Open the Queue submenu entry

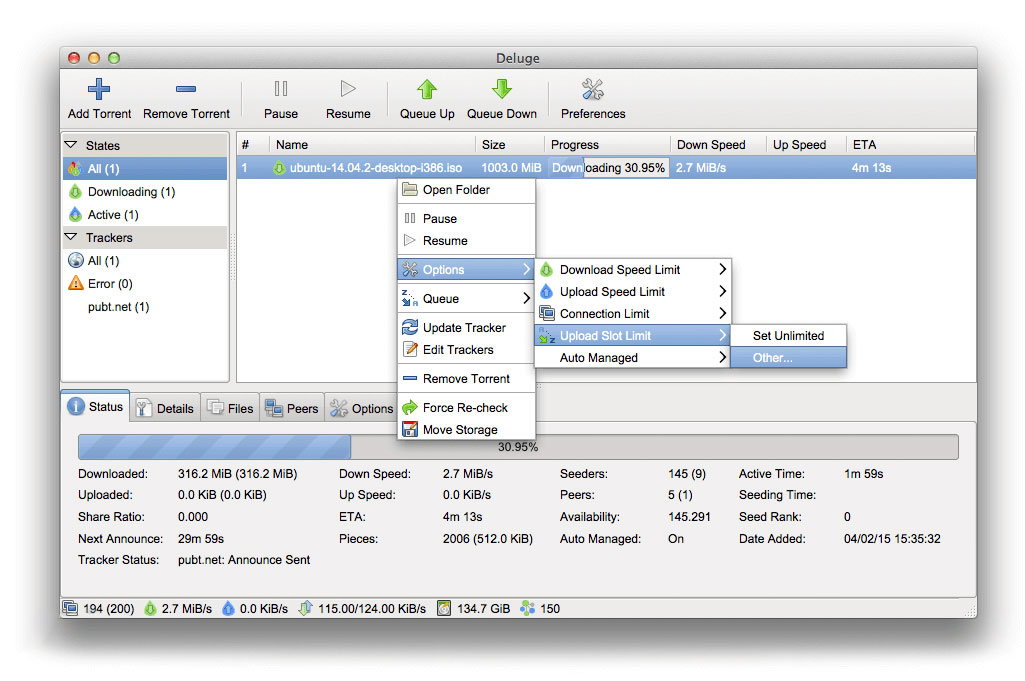466,299
